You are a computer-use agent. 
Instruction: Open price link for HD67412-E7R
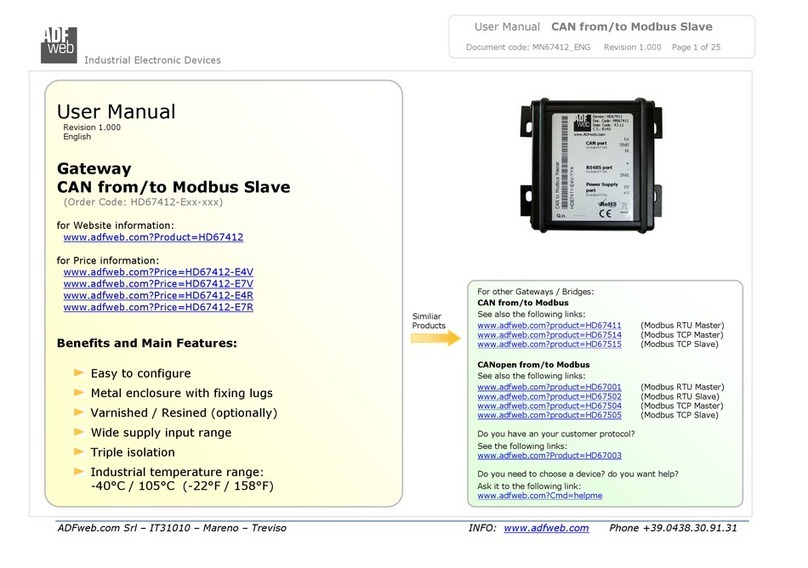tap(158, 307)
